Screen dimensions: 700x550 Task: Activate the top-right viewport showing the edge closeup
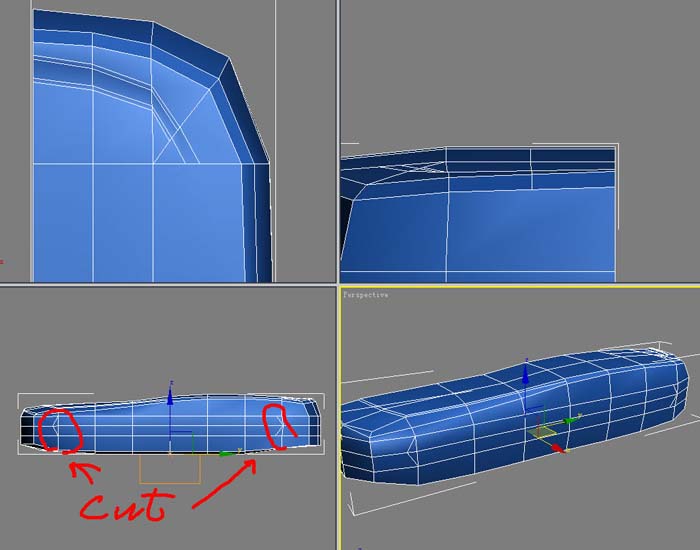(520, 141)
